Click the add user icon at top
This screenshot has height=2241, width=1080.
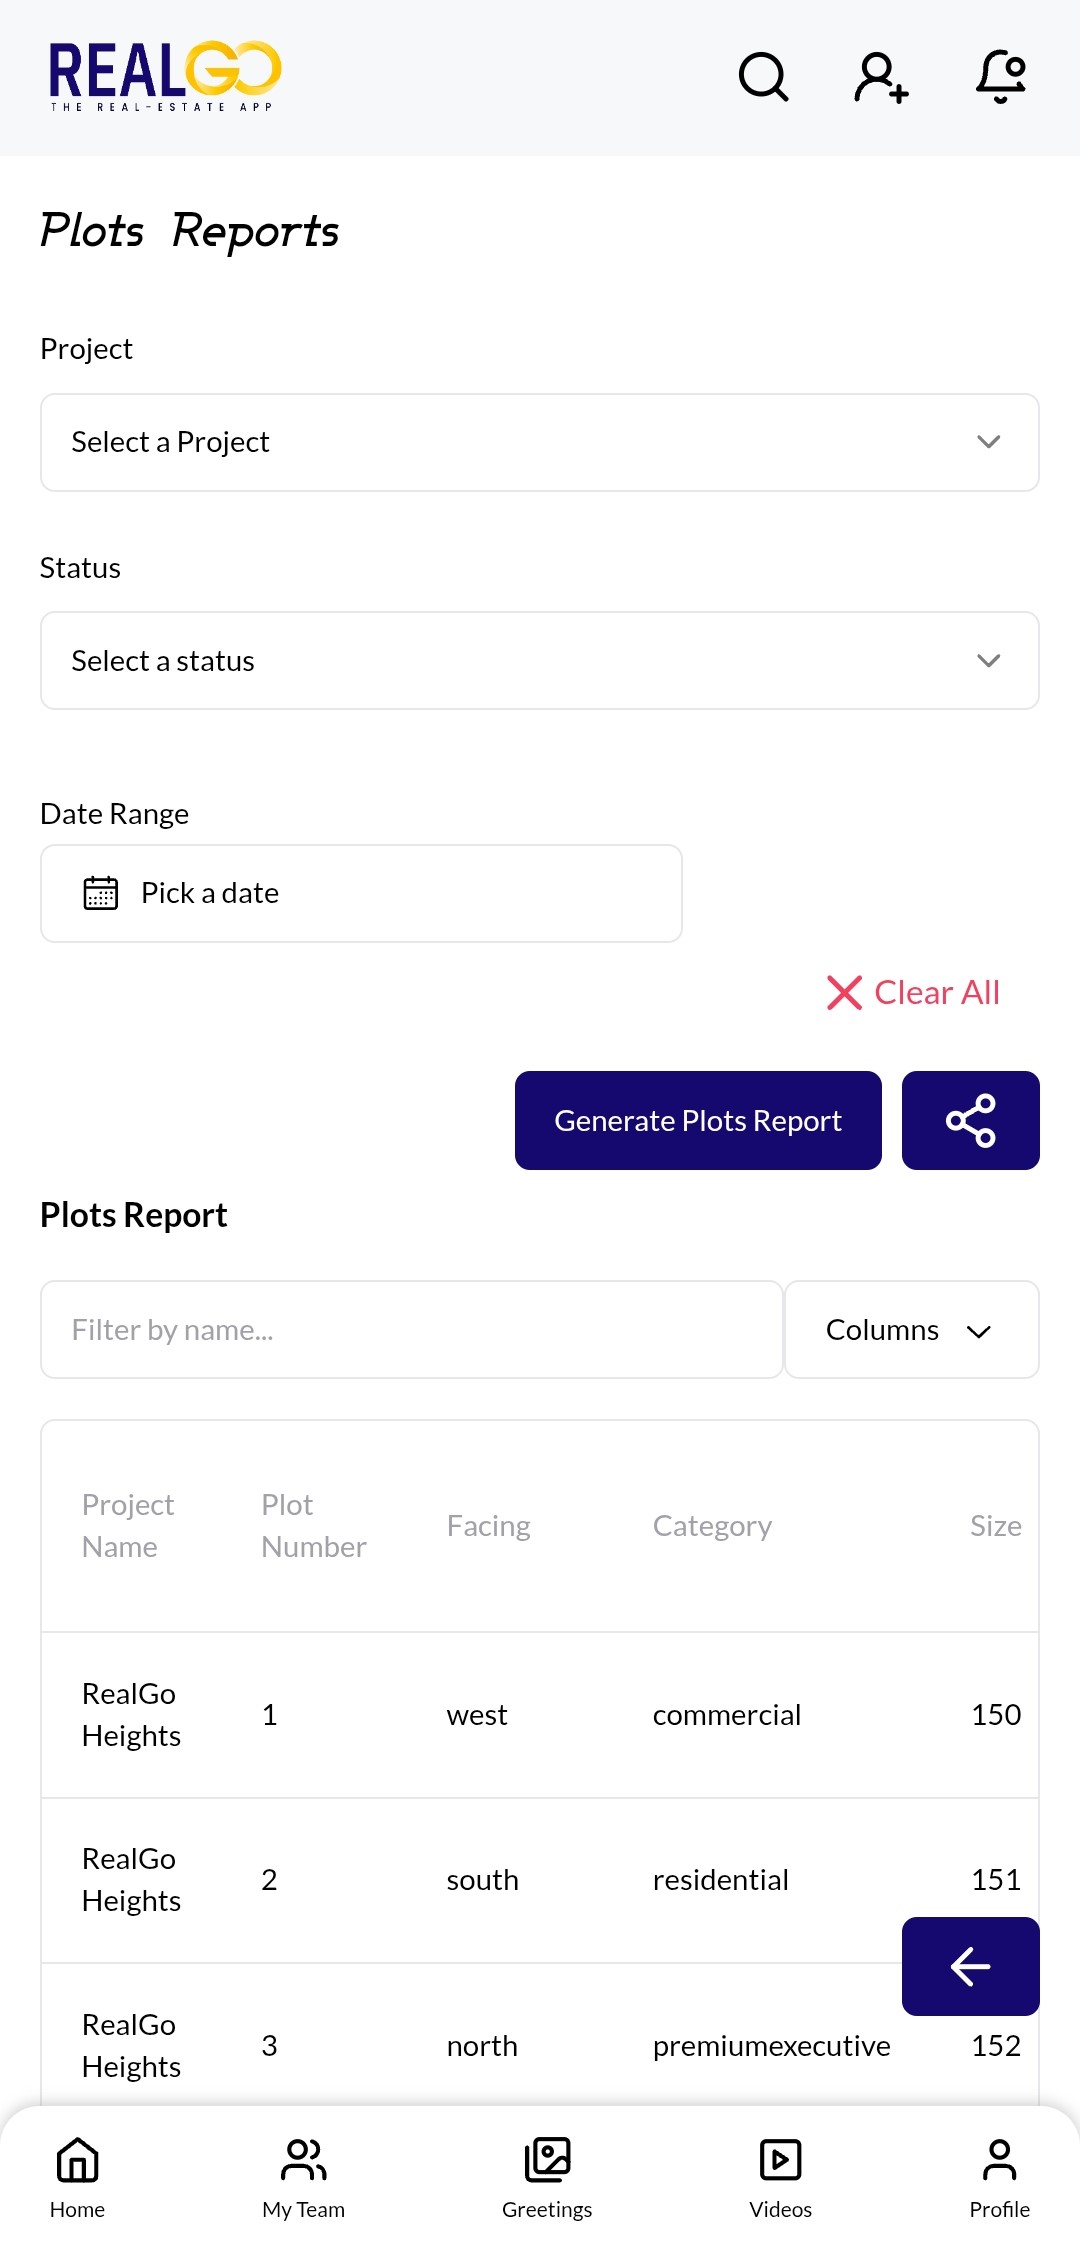880,78
